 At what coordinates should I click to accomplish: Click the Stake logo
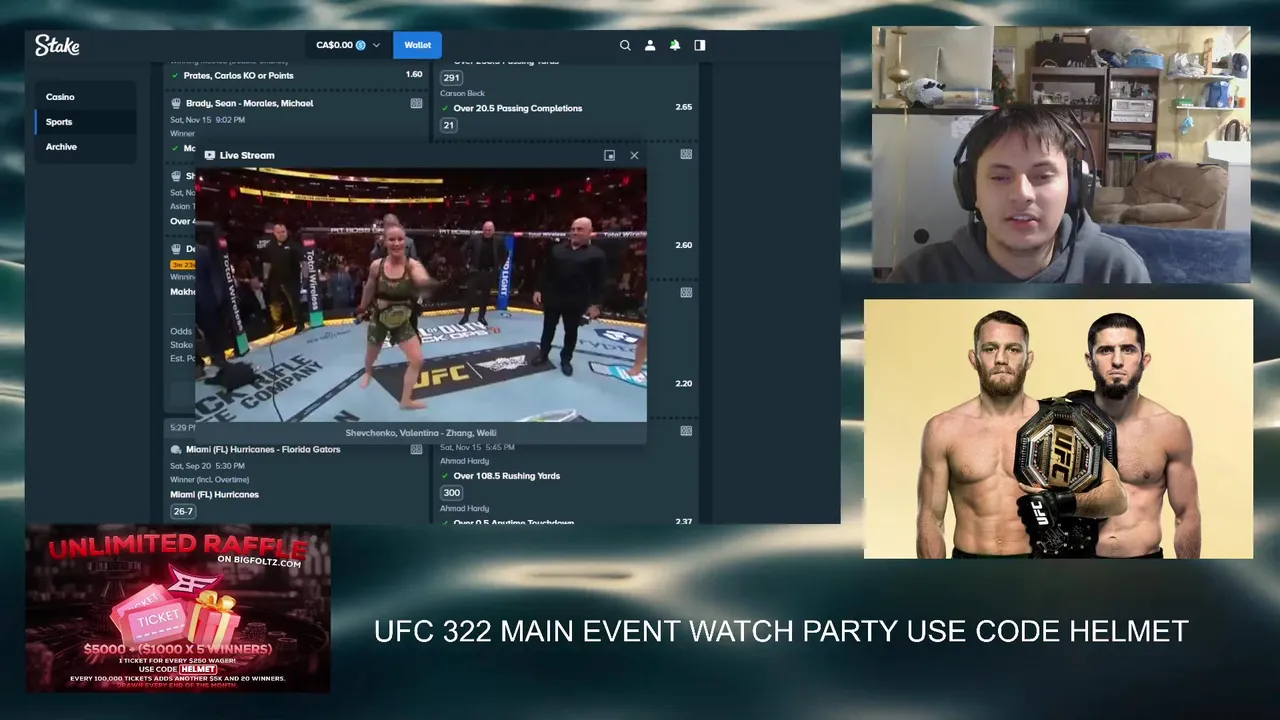pos(57,45)
